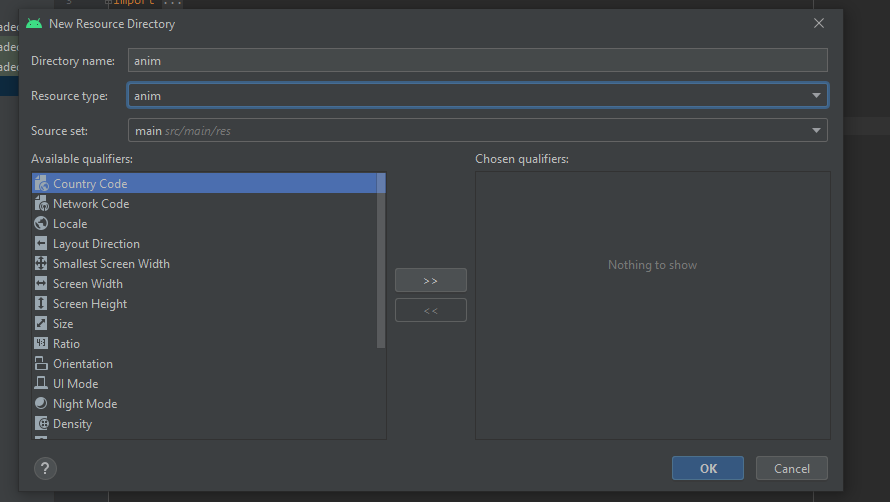This screenshot has height=502, width=890.
Task: Click the Size qualifier icon
Action: point(41,323)
